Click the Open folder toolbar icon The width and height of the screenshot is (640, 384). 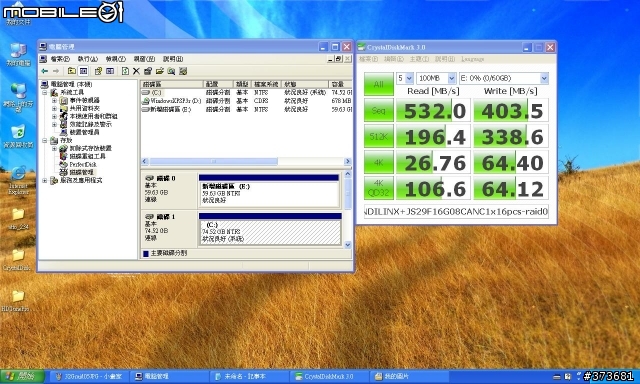160,71
